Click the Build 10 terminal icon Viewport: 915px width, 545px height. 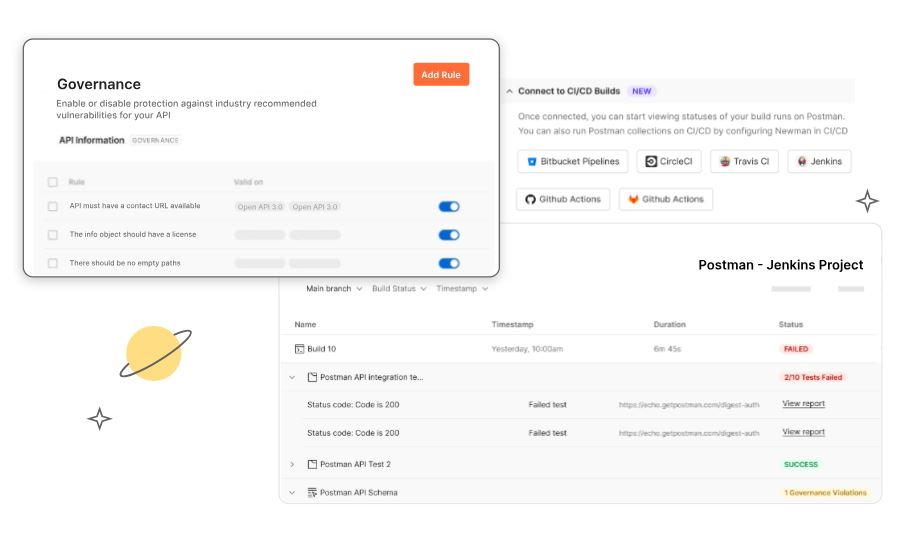click(x=299, y=349)
